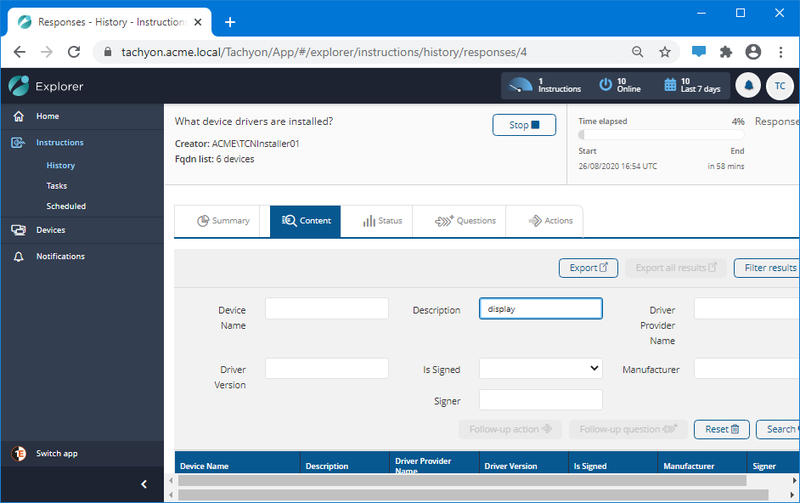
Task: Click the Switch app 1E icon
Action: (19, 453)
